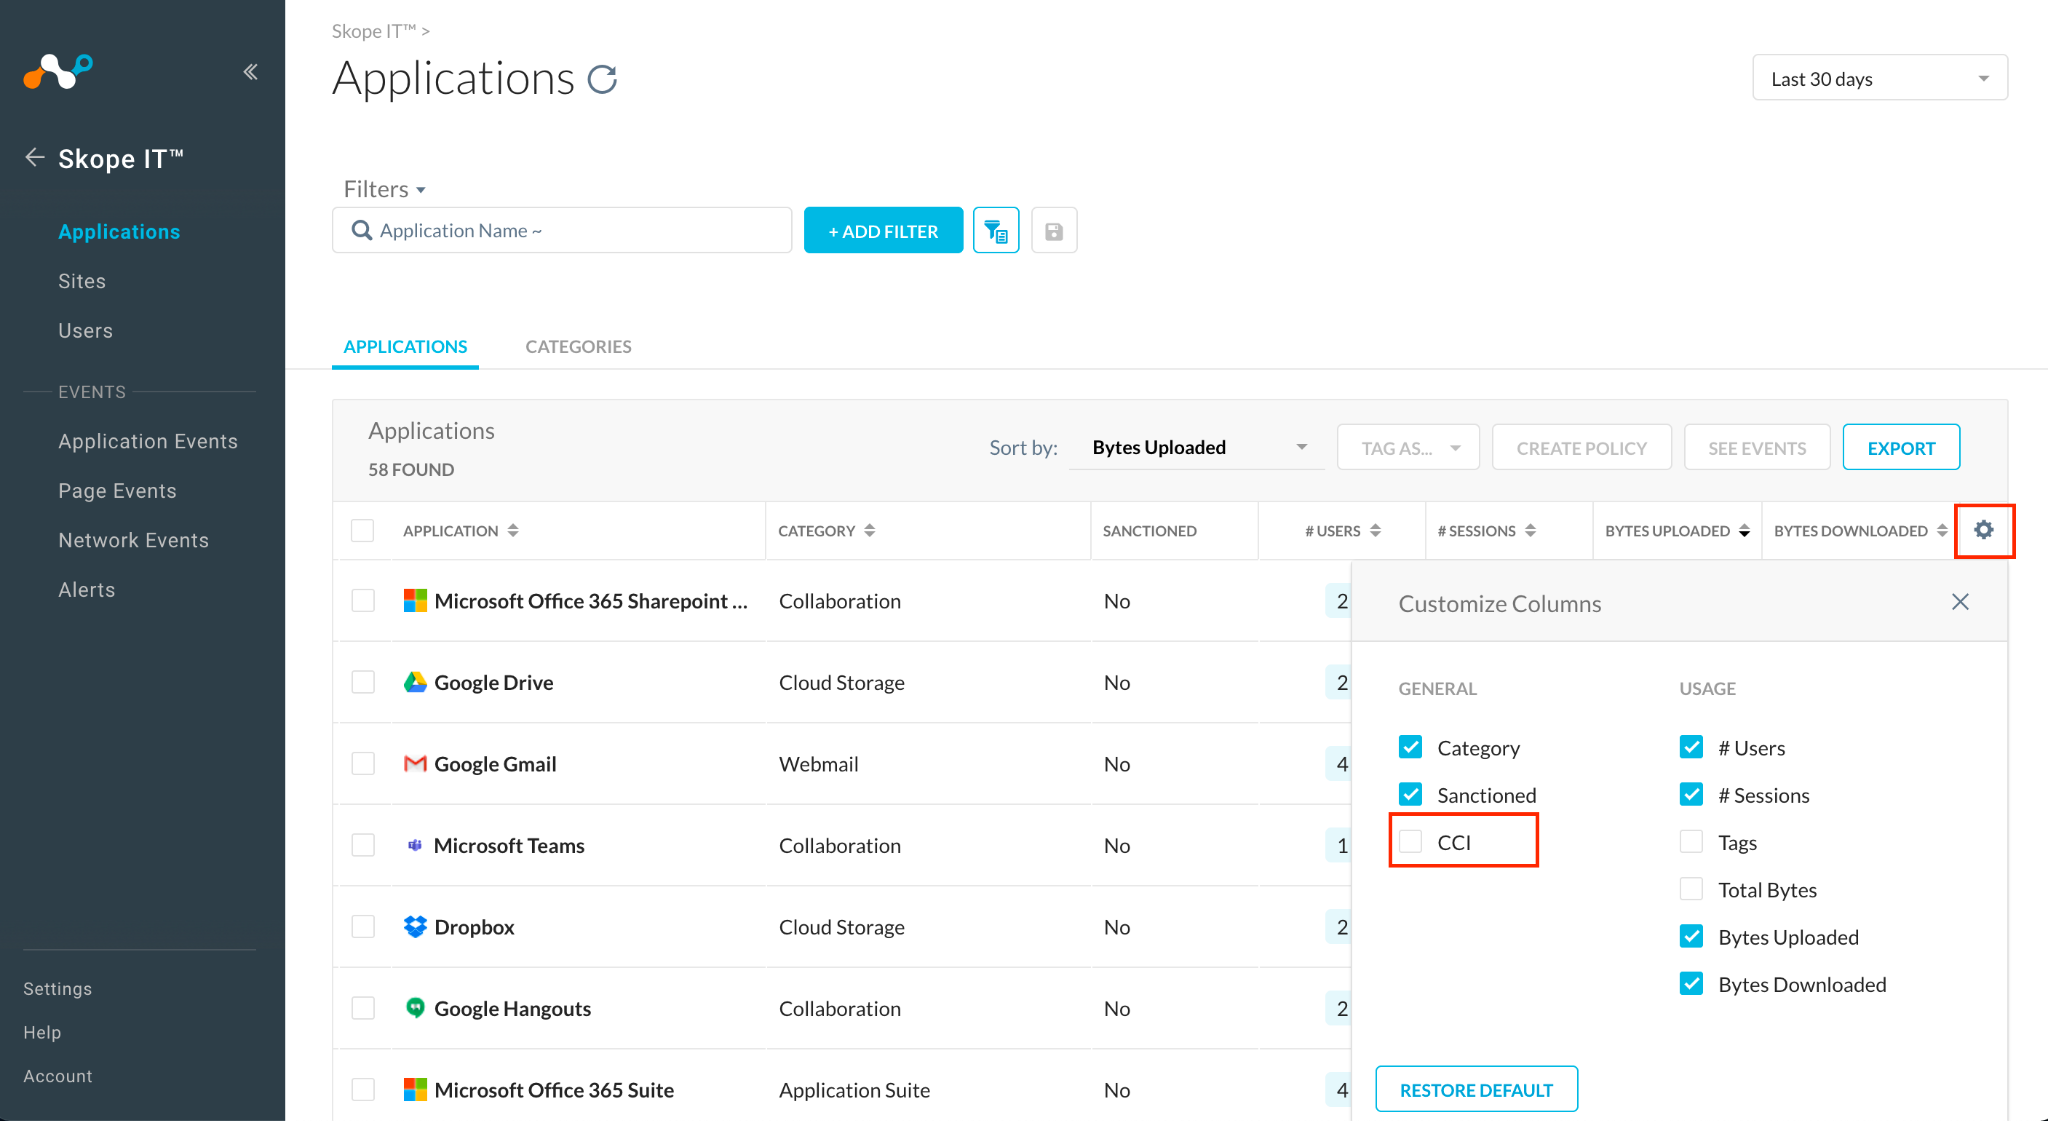Click the Restore Default button
Screen dimensions: 2048x1121
tap(1476, 1089)
